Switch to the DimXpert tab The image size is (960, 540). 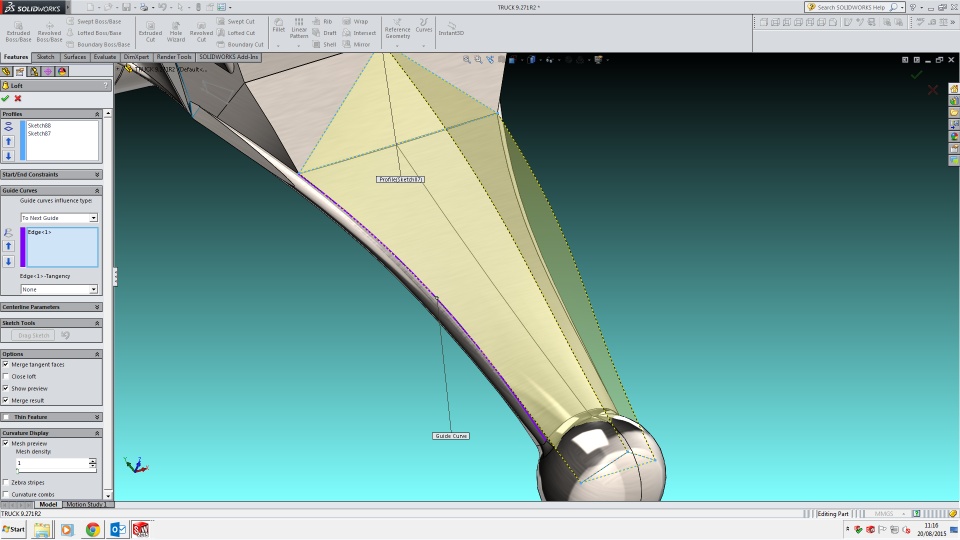point(136,57)
